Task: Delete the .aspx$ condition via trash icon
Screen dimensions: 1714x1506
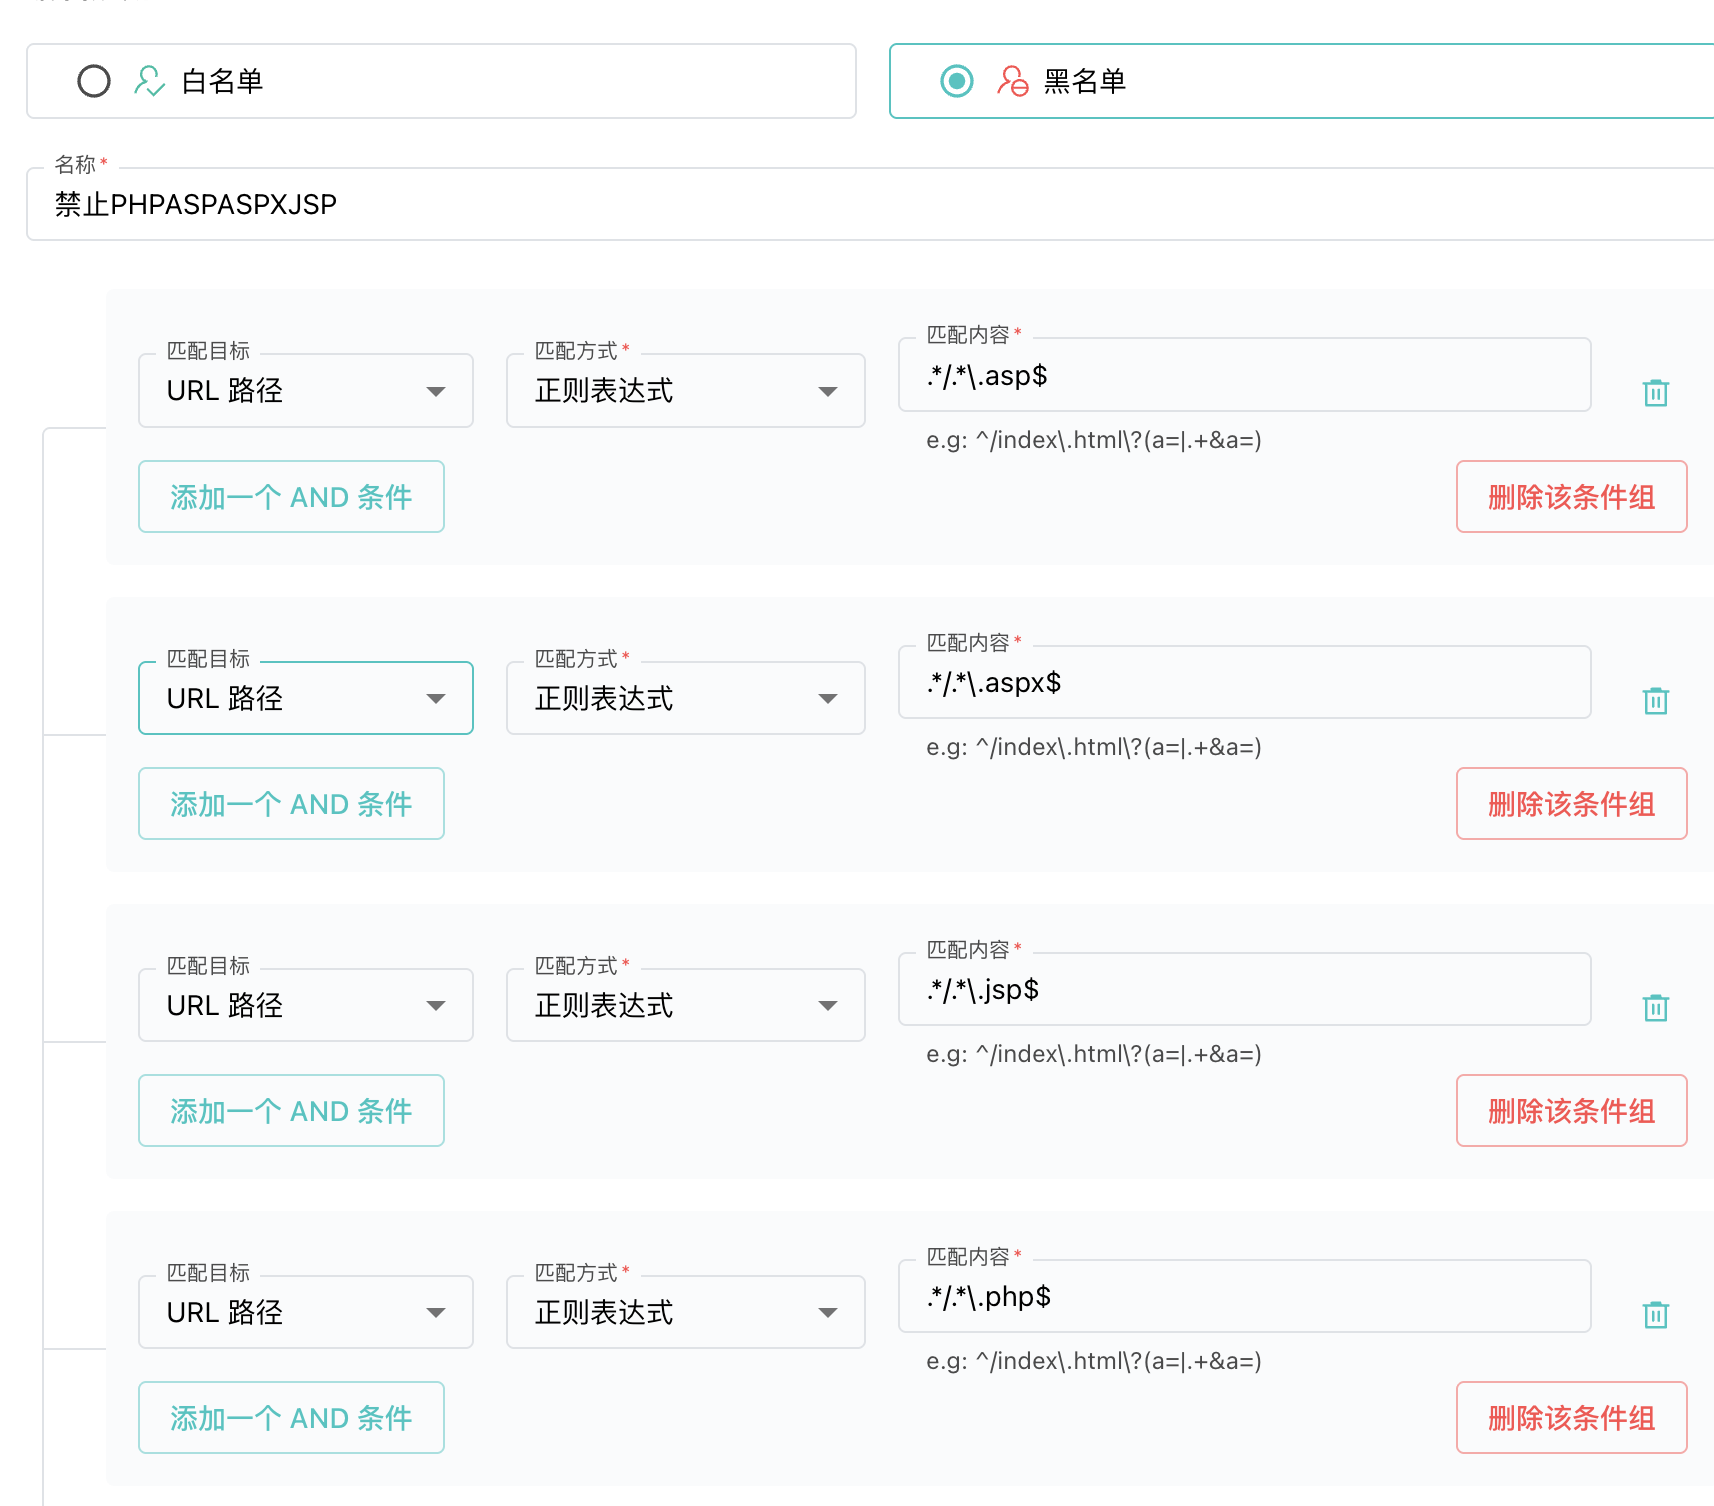Action: tap(1656, 700)
